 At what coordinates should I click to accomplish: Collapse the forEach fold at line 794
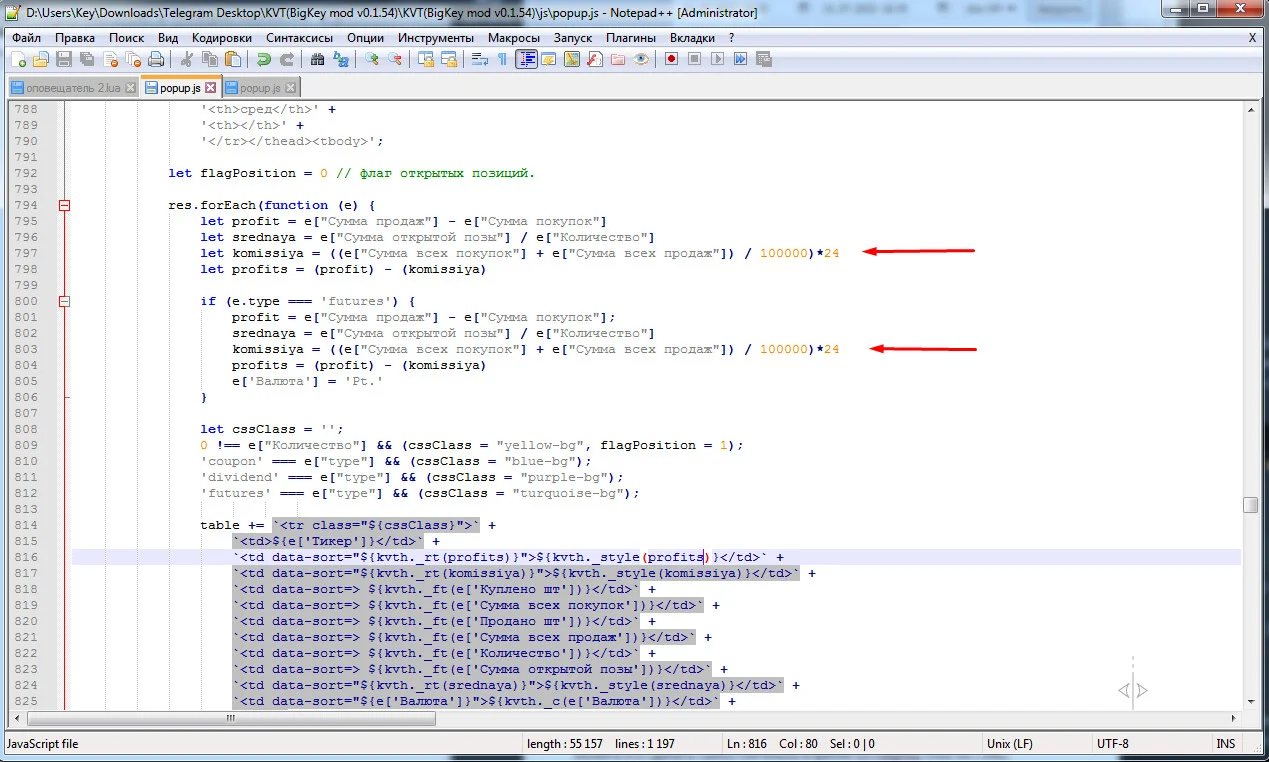click(64, 205)
